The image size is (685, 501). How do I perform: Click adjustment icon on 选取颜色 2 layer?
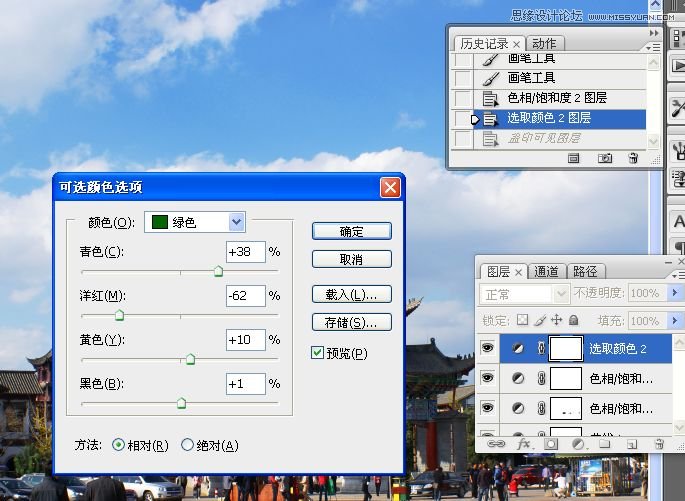coord(518,348)
